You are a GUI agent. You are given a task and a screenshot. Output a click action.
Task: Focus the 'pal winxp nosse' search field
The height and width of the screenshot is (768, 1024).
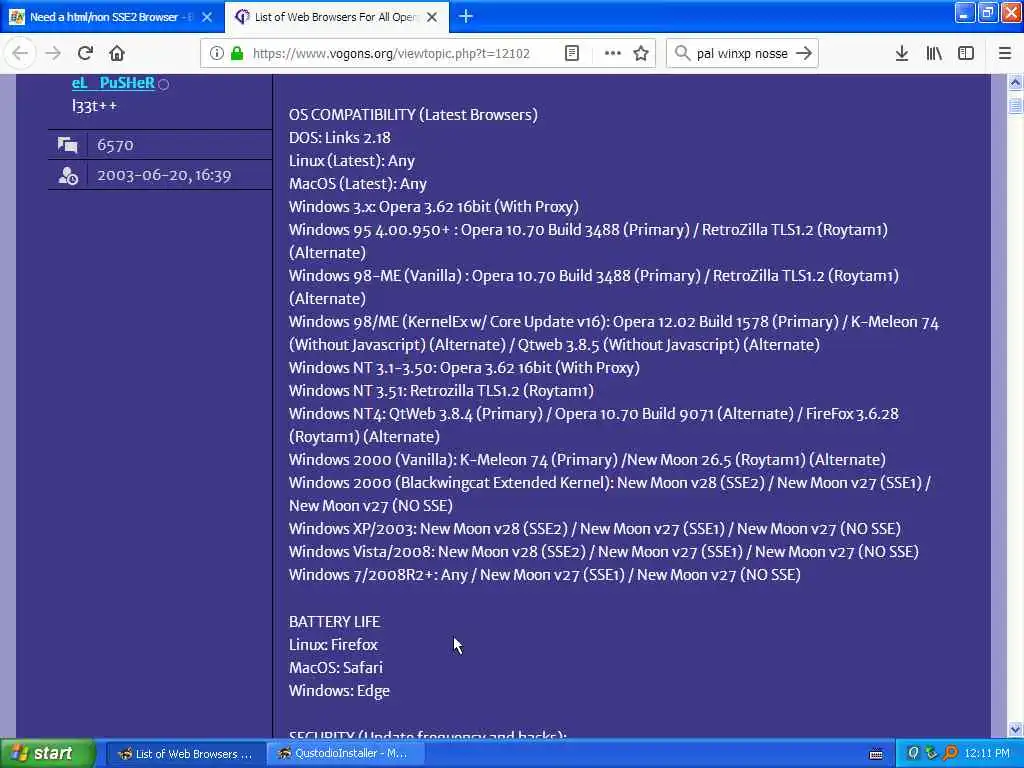pyautogui.click(x=742, y=54)
